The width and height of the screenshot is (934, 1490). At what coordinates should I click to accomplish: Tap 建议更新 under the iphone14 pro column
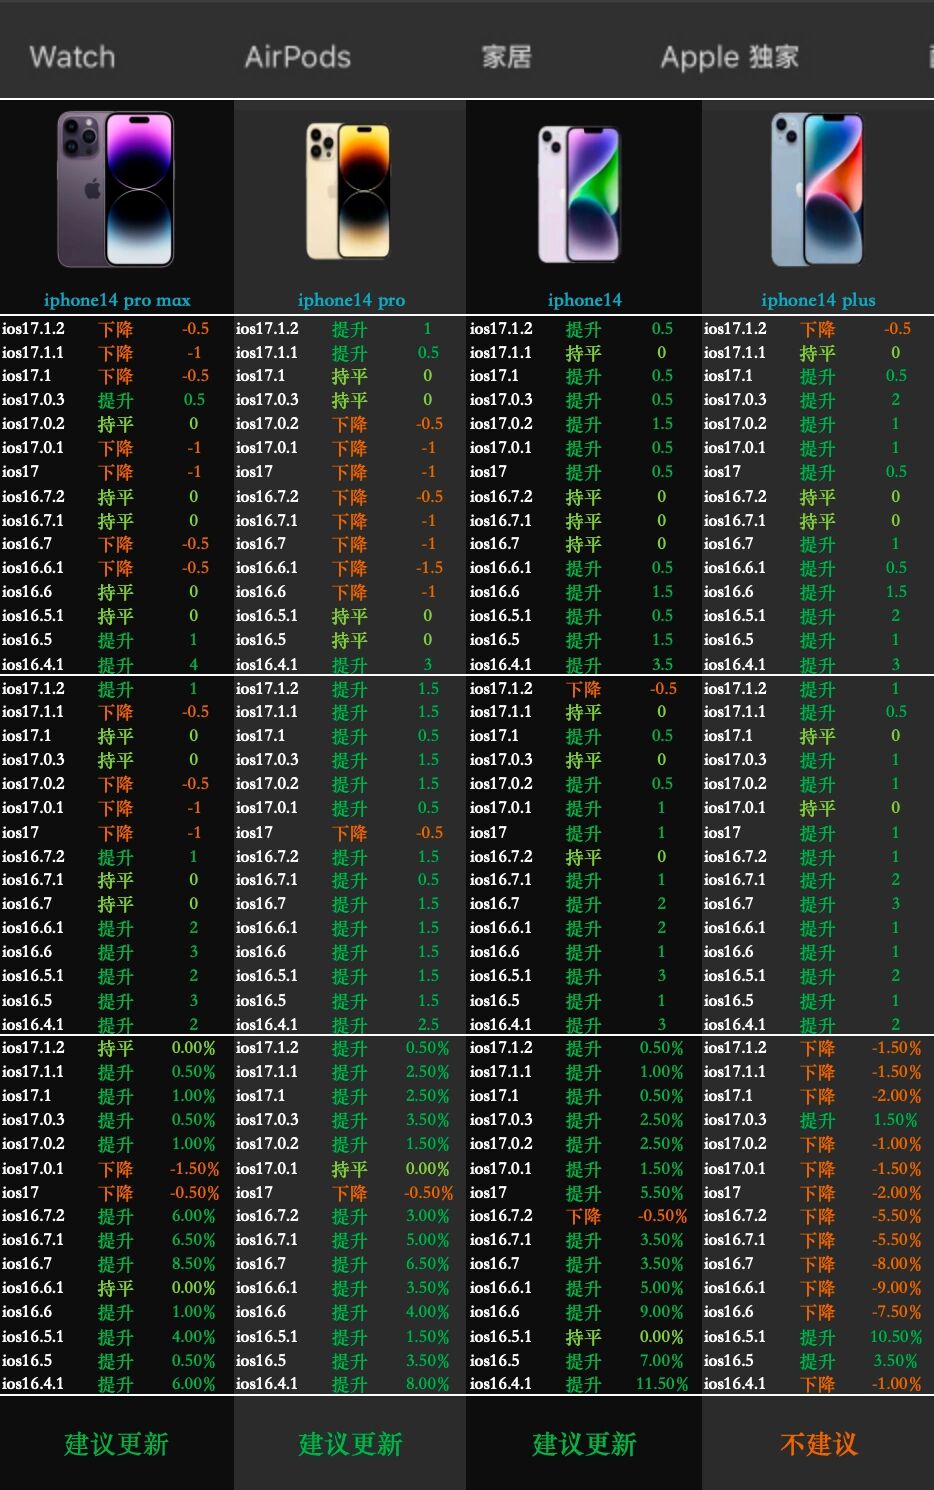(351, 1444)
